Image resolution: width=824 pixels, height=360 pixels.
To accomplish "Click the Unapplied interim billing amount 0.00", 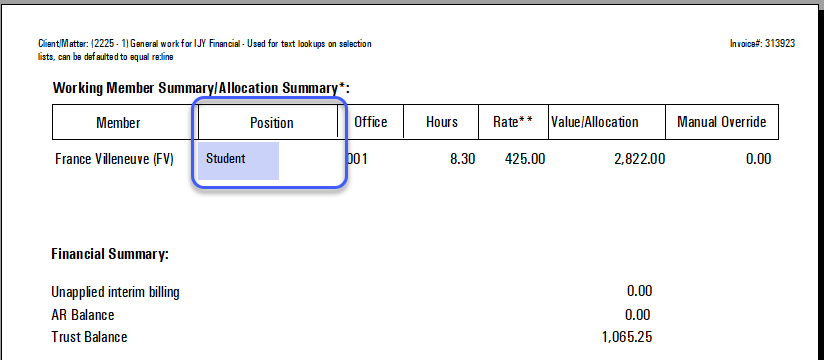I will pos(640,291).
